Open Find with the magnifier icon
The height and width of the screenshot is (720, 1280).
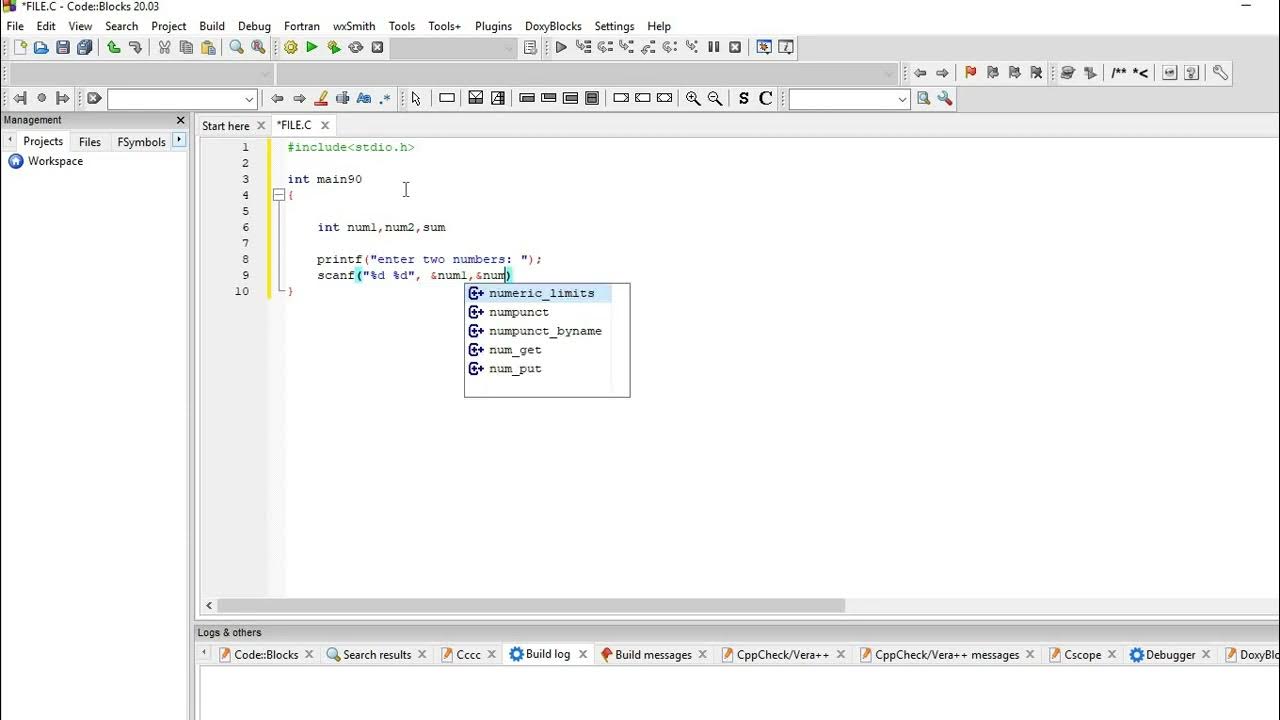(236, 47)
